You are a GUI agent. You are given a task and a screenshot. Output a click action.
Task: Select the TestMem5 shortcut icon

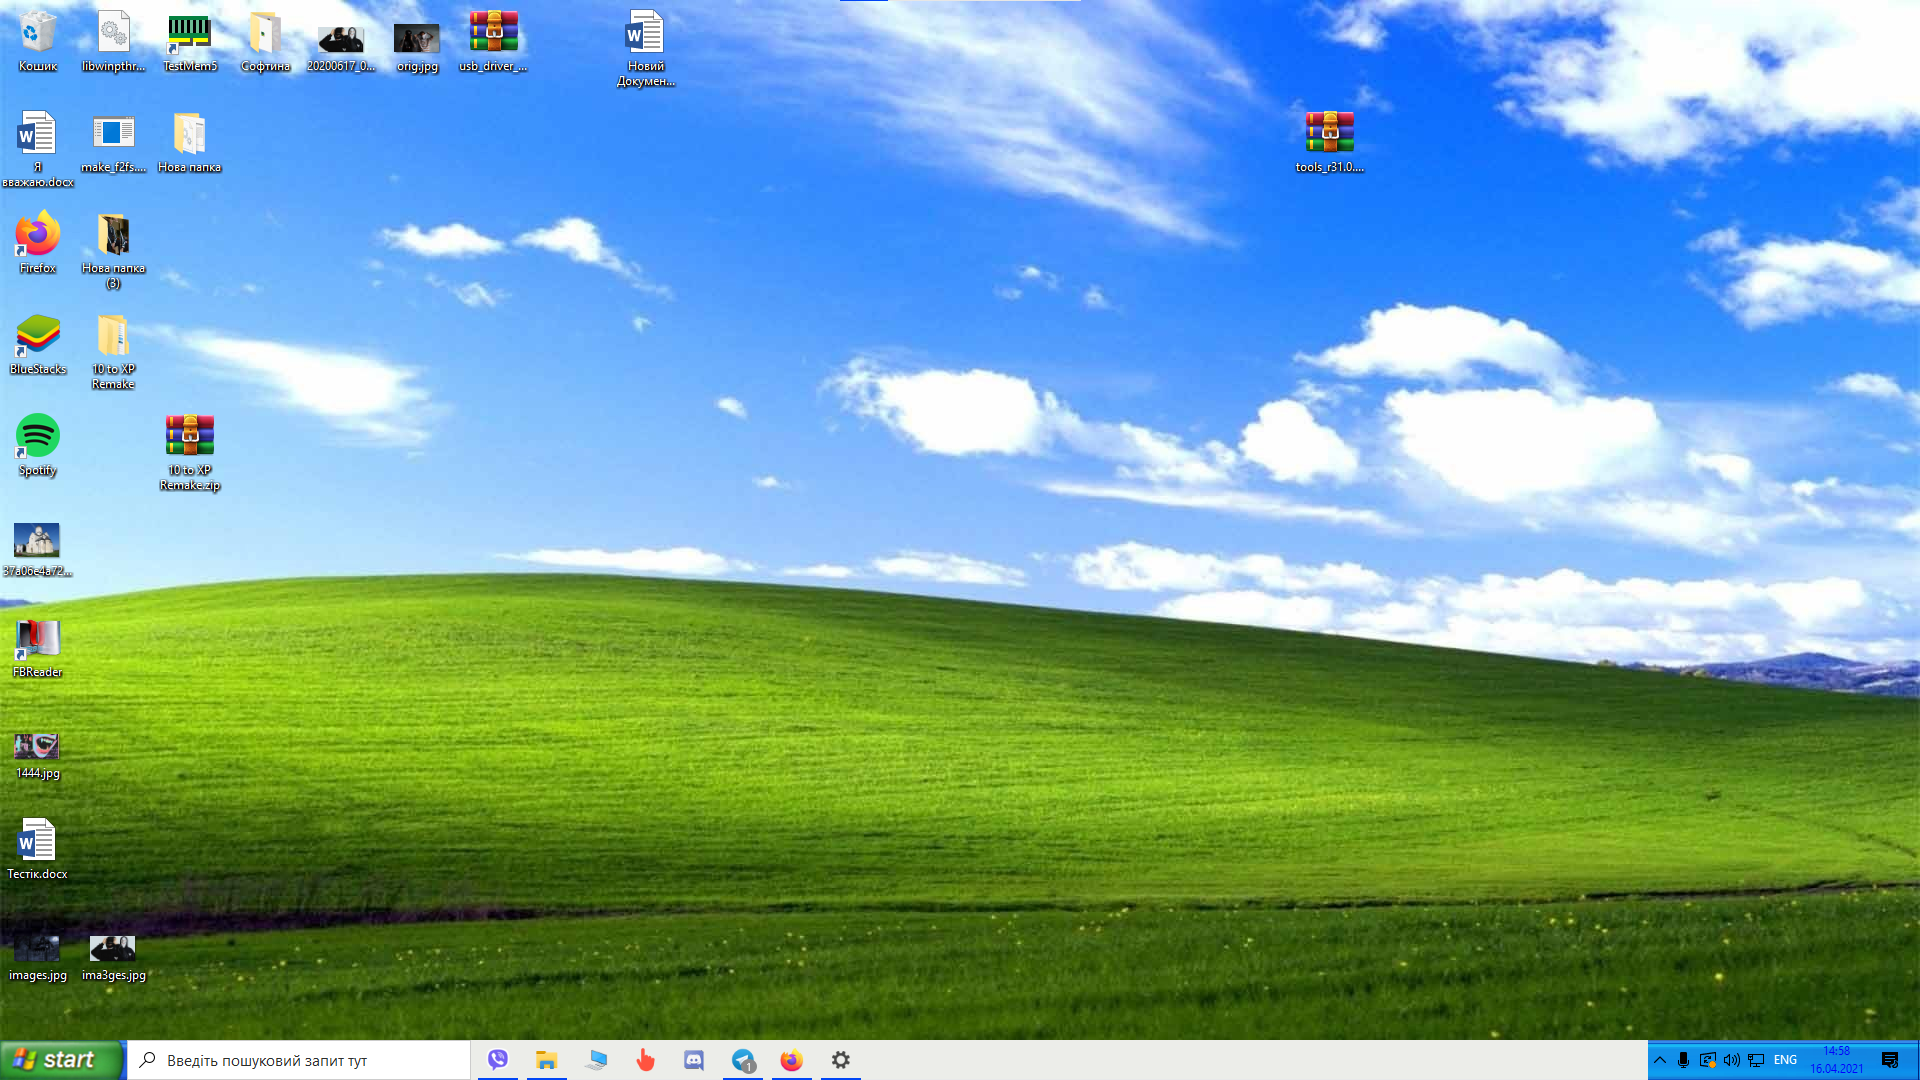[x=190, y=41]
